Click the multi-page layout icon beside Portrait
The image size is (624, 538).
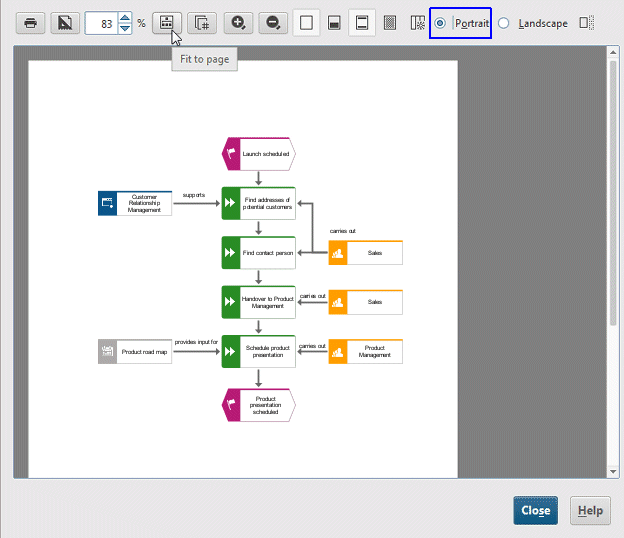click(x=417, y=23)
